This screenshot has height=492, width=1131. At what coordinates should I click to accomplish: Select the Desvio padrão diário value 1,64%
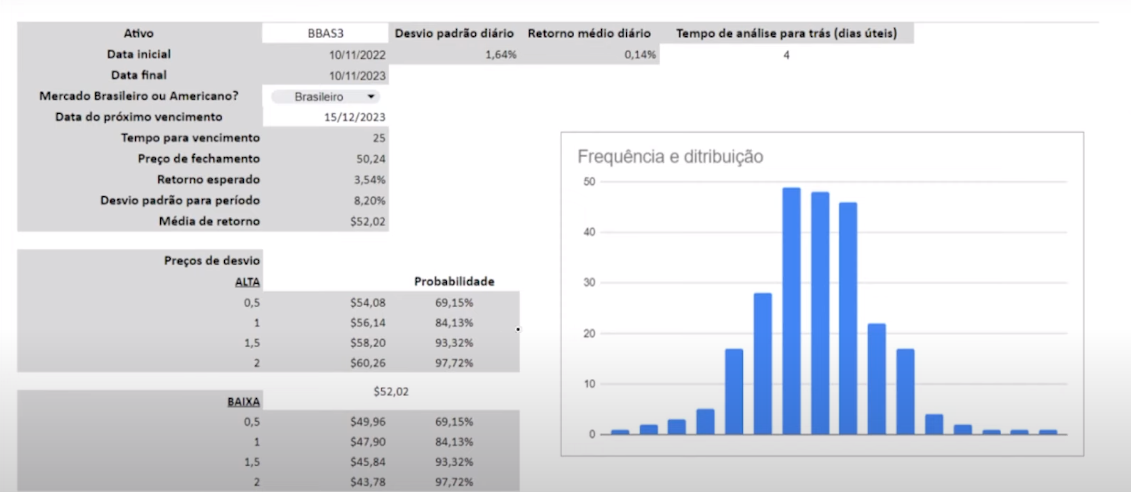[500, 55]
